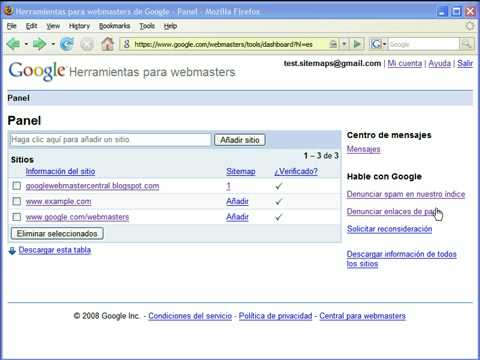Click the verified checkmark for www.example.com
480x360 pixels.
[x=279, y=202]
